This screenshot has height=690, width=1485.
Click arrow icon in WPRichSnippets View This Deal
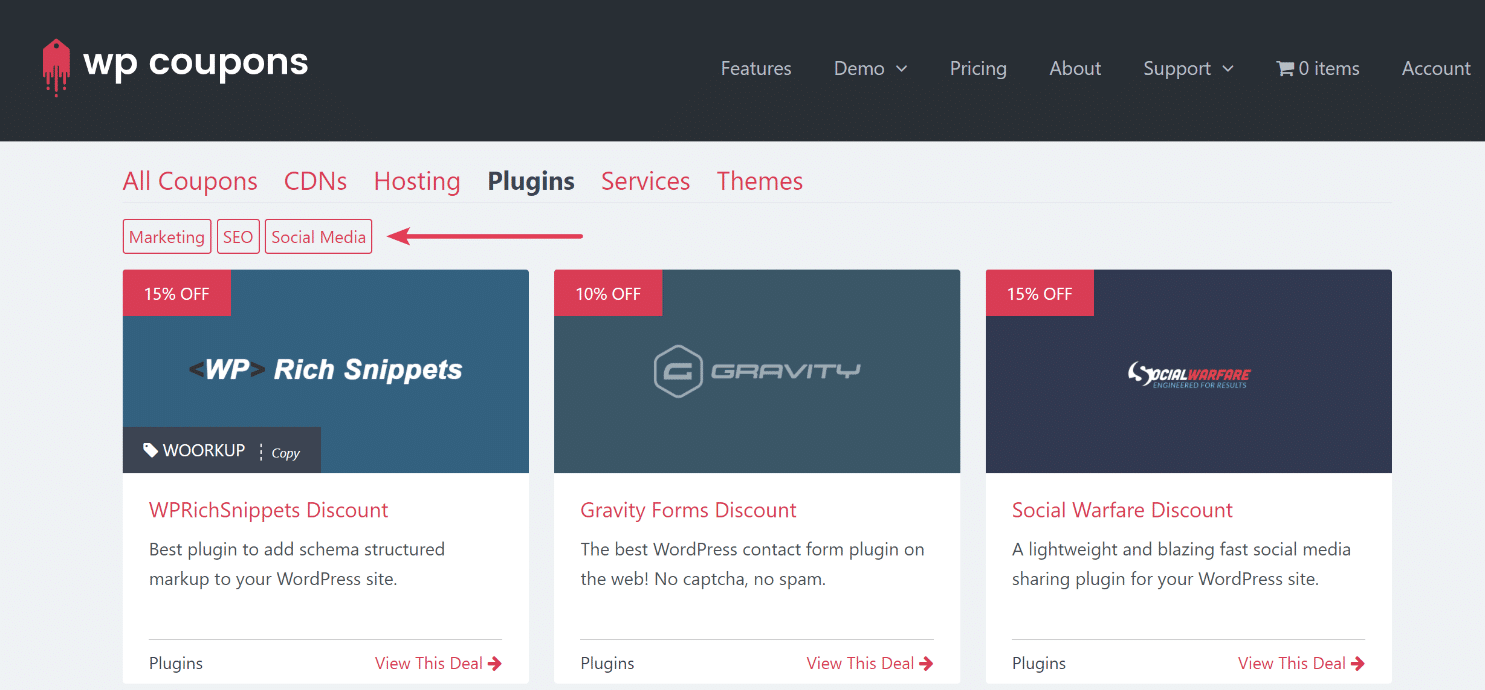pos(495,663)
